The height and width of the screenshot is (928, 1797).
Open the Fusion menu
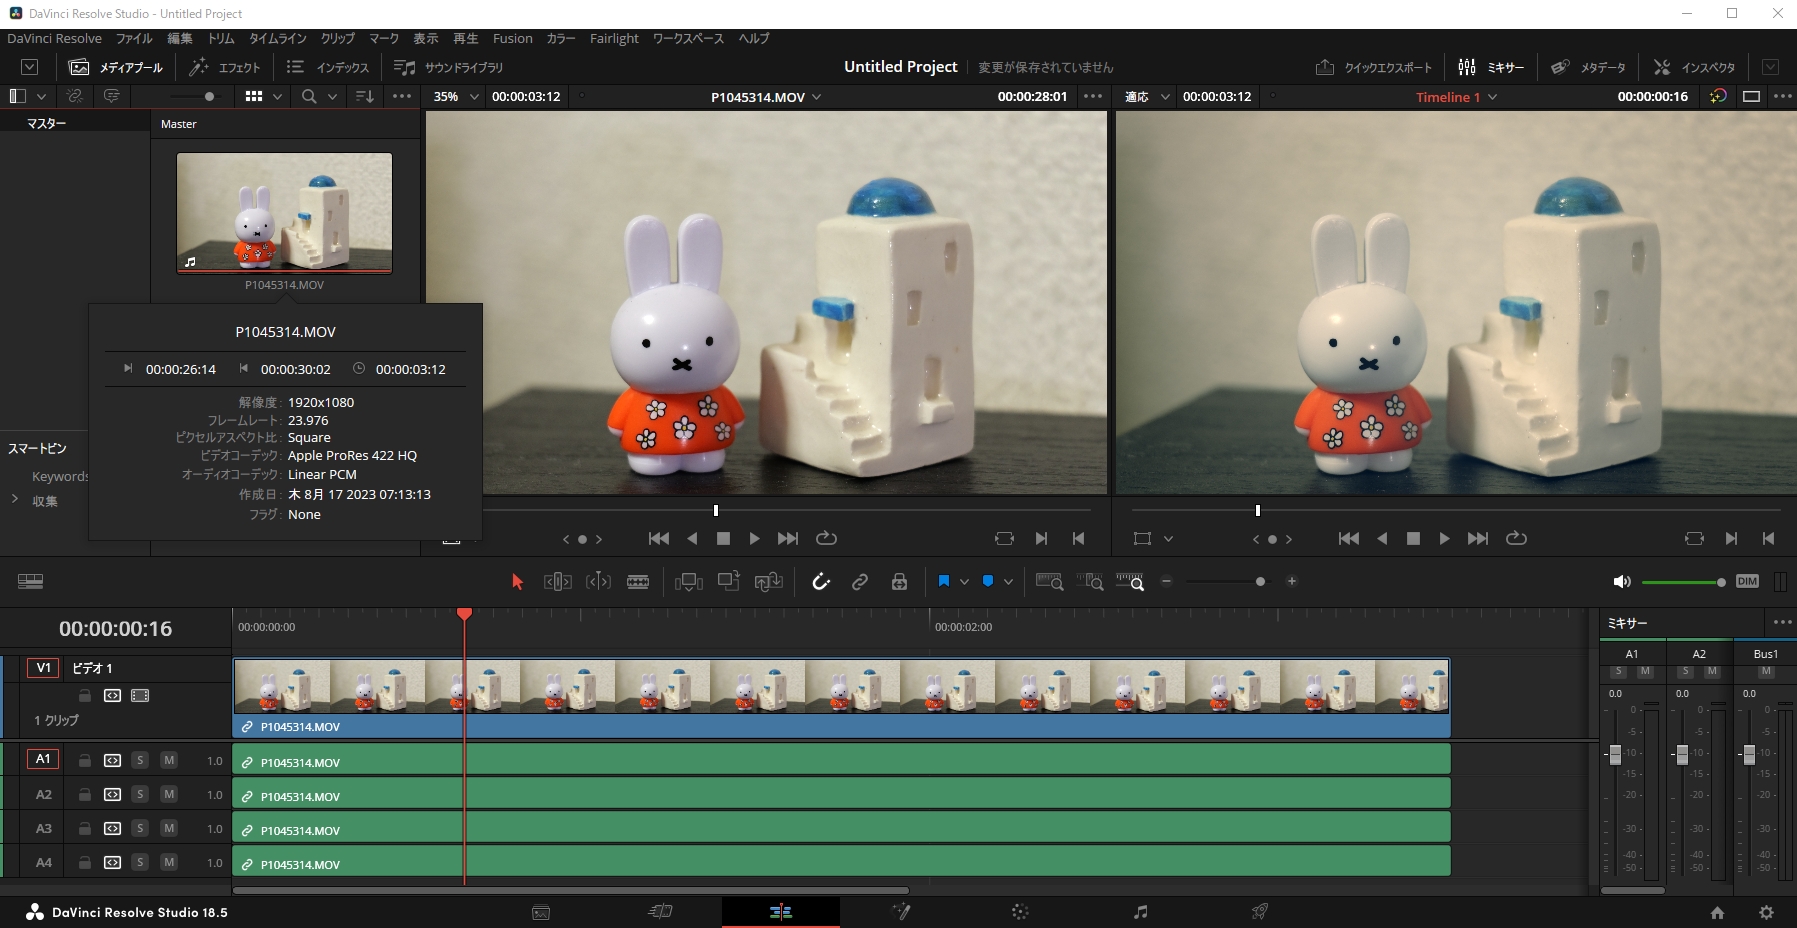point(512,38)
